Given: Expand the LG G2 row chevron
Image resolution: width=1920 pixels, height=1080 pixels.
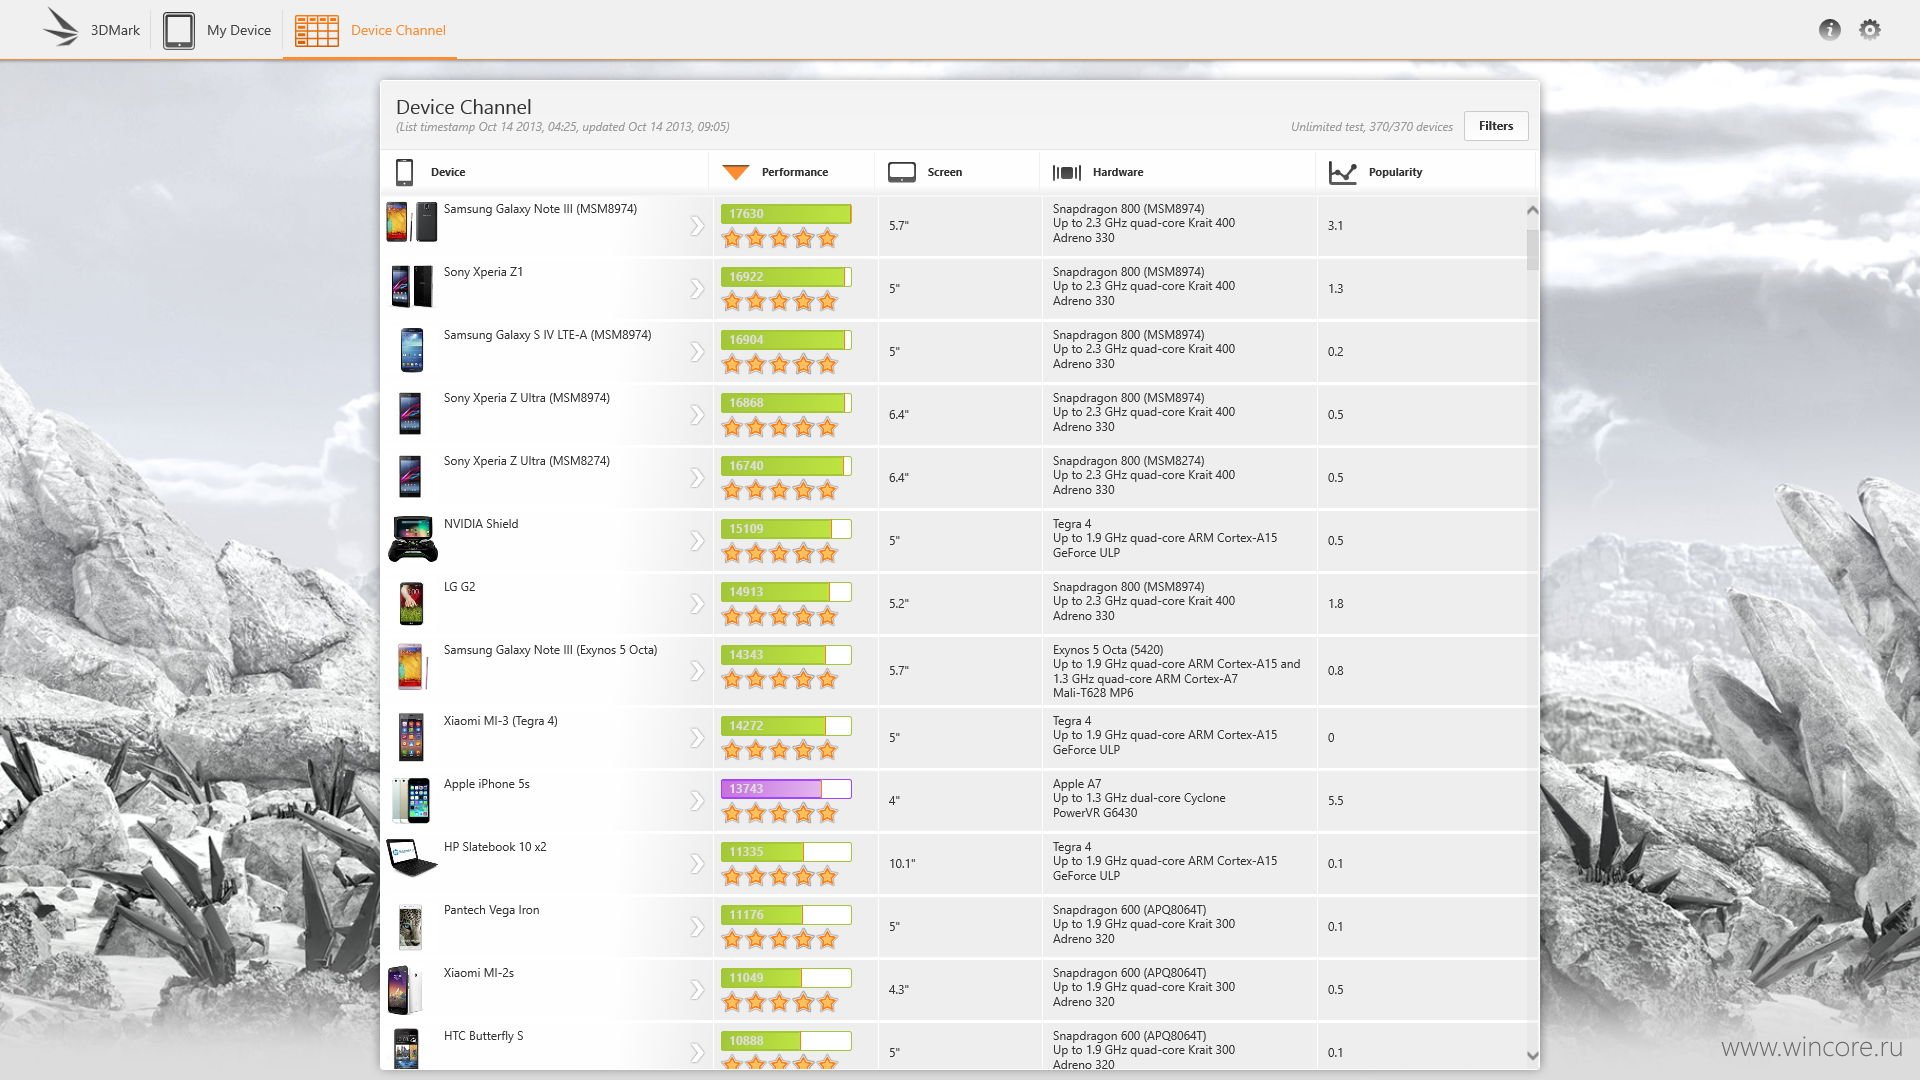Looking at the screenshot, I should click(x=697, y=604).
